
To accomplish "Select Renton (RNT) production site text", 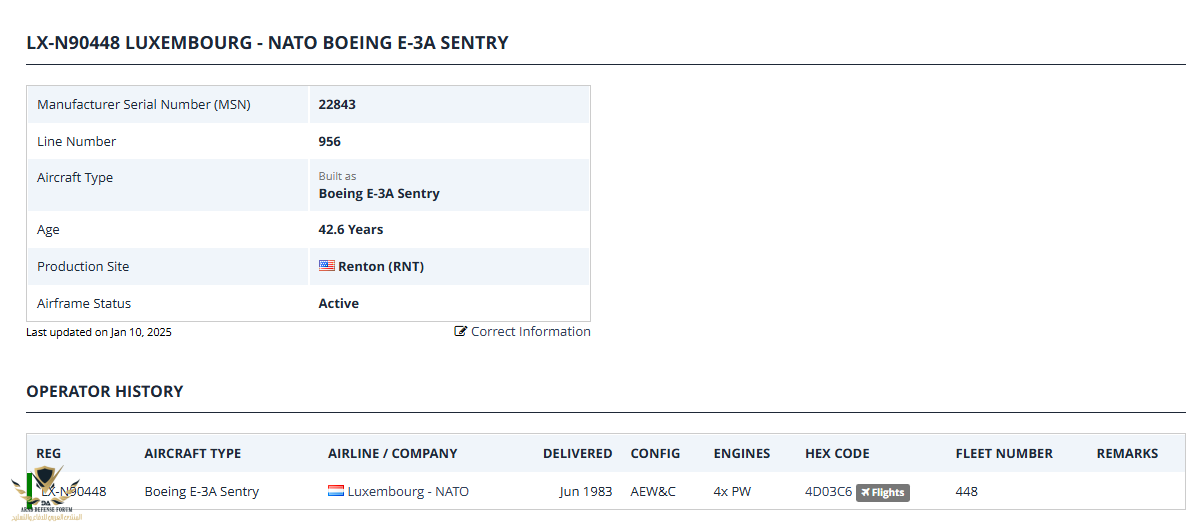I will (381, 267).
